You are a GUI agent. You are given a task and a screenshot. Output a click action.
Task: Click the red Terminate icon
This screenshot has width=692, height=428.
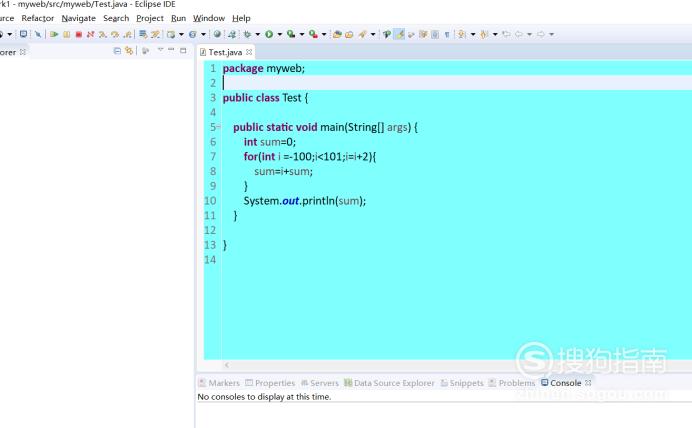(79, 34)
